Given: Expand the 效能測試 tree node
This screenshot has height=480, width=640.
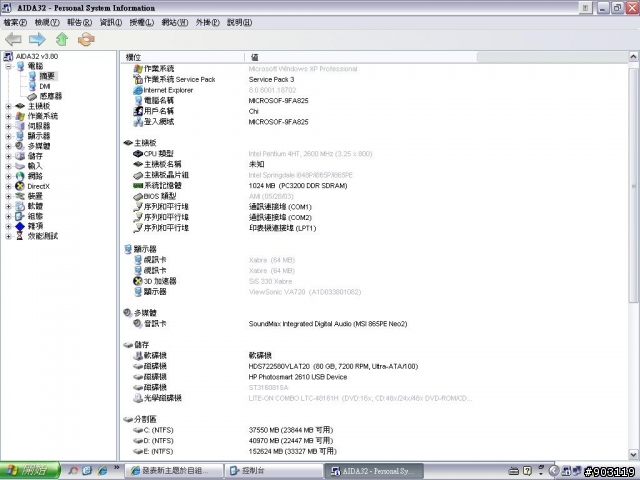Looking at the screenshot, I should click(8, 236).
